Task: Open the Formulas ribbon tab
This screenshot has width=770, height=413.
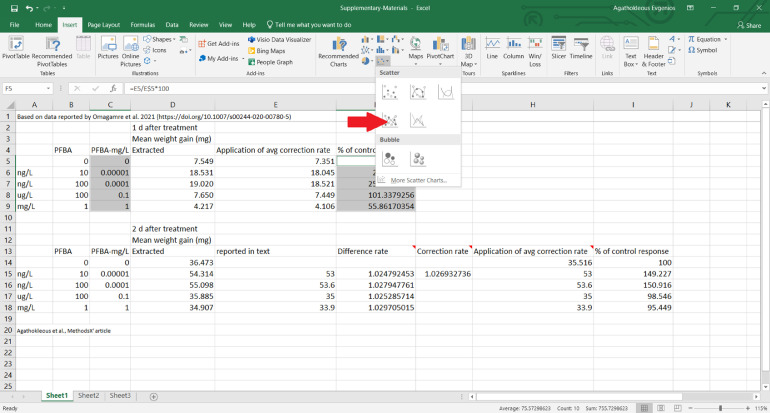Action: (x=143, y=24)
